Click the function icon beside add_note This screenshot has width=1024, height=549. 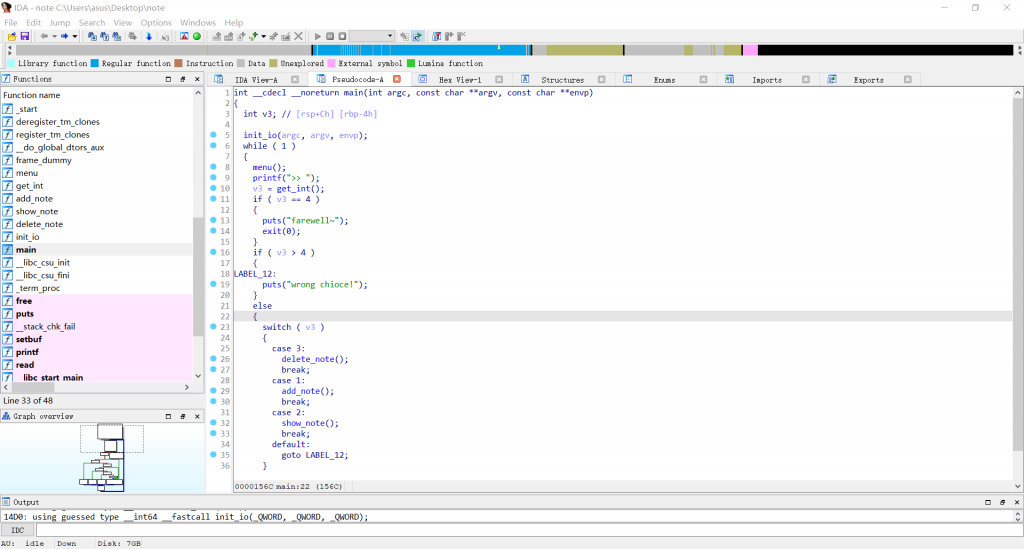point(8,198)
